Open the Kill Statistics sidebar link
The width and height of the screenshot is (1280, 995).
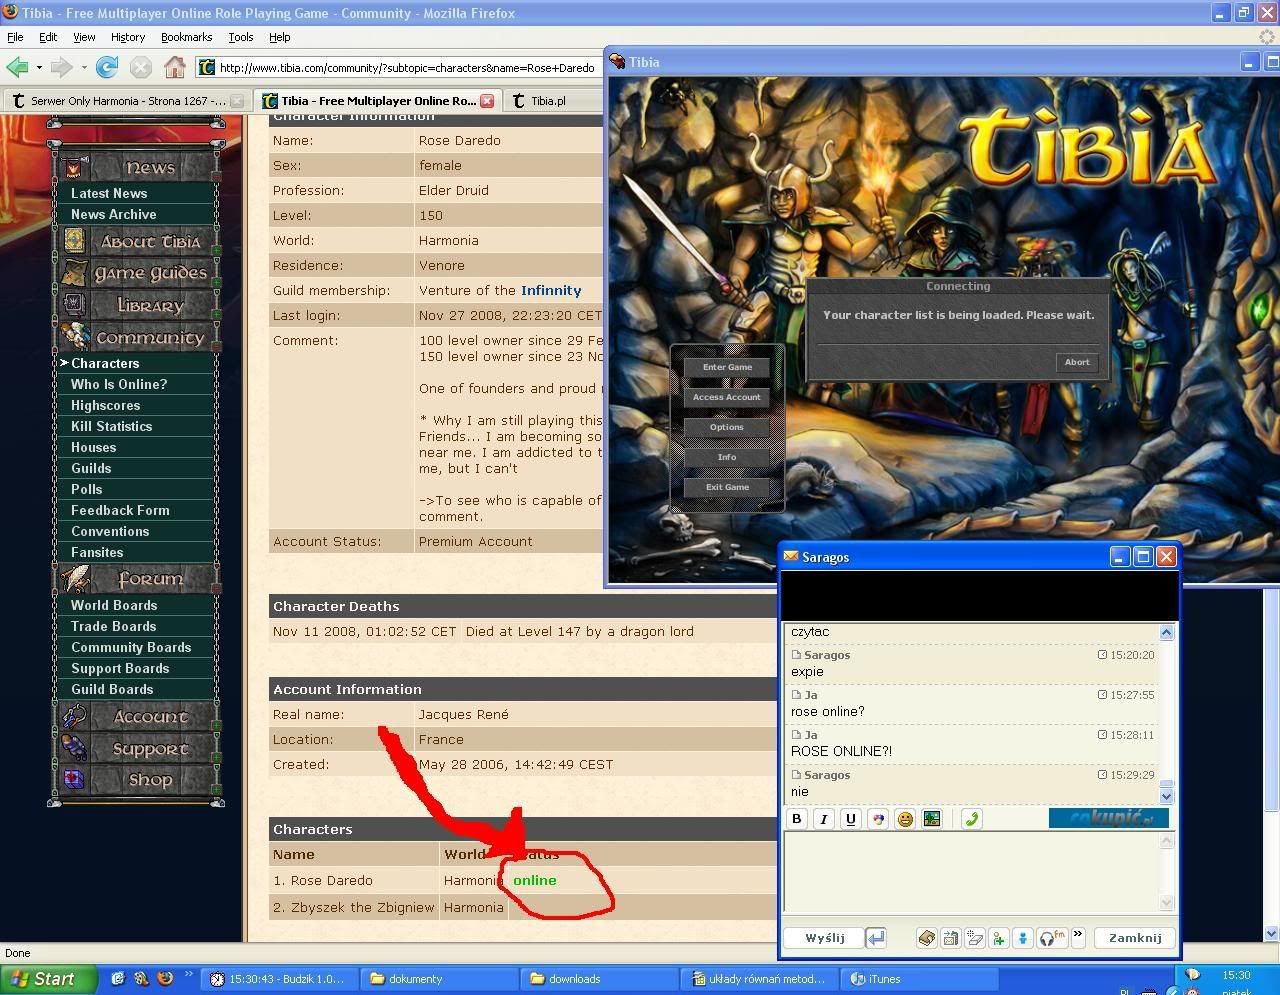coord(111,426)
